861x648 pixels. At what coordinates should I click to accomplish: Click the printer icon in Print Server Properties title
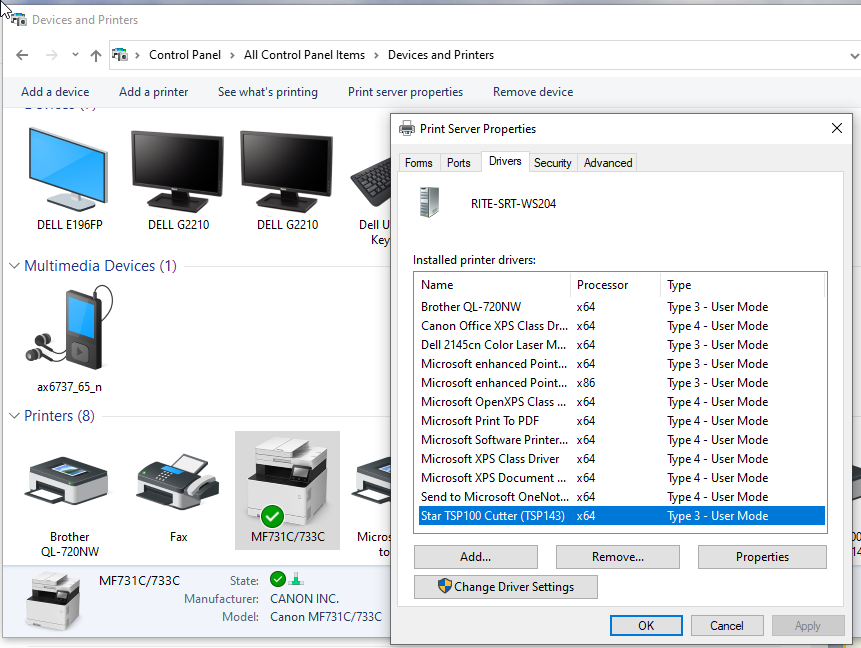[x=407, y=129]
